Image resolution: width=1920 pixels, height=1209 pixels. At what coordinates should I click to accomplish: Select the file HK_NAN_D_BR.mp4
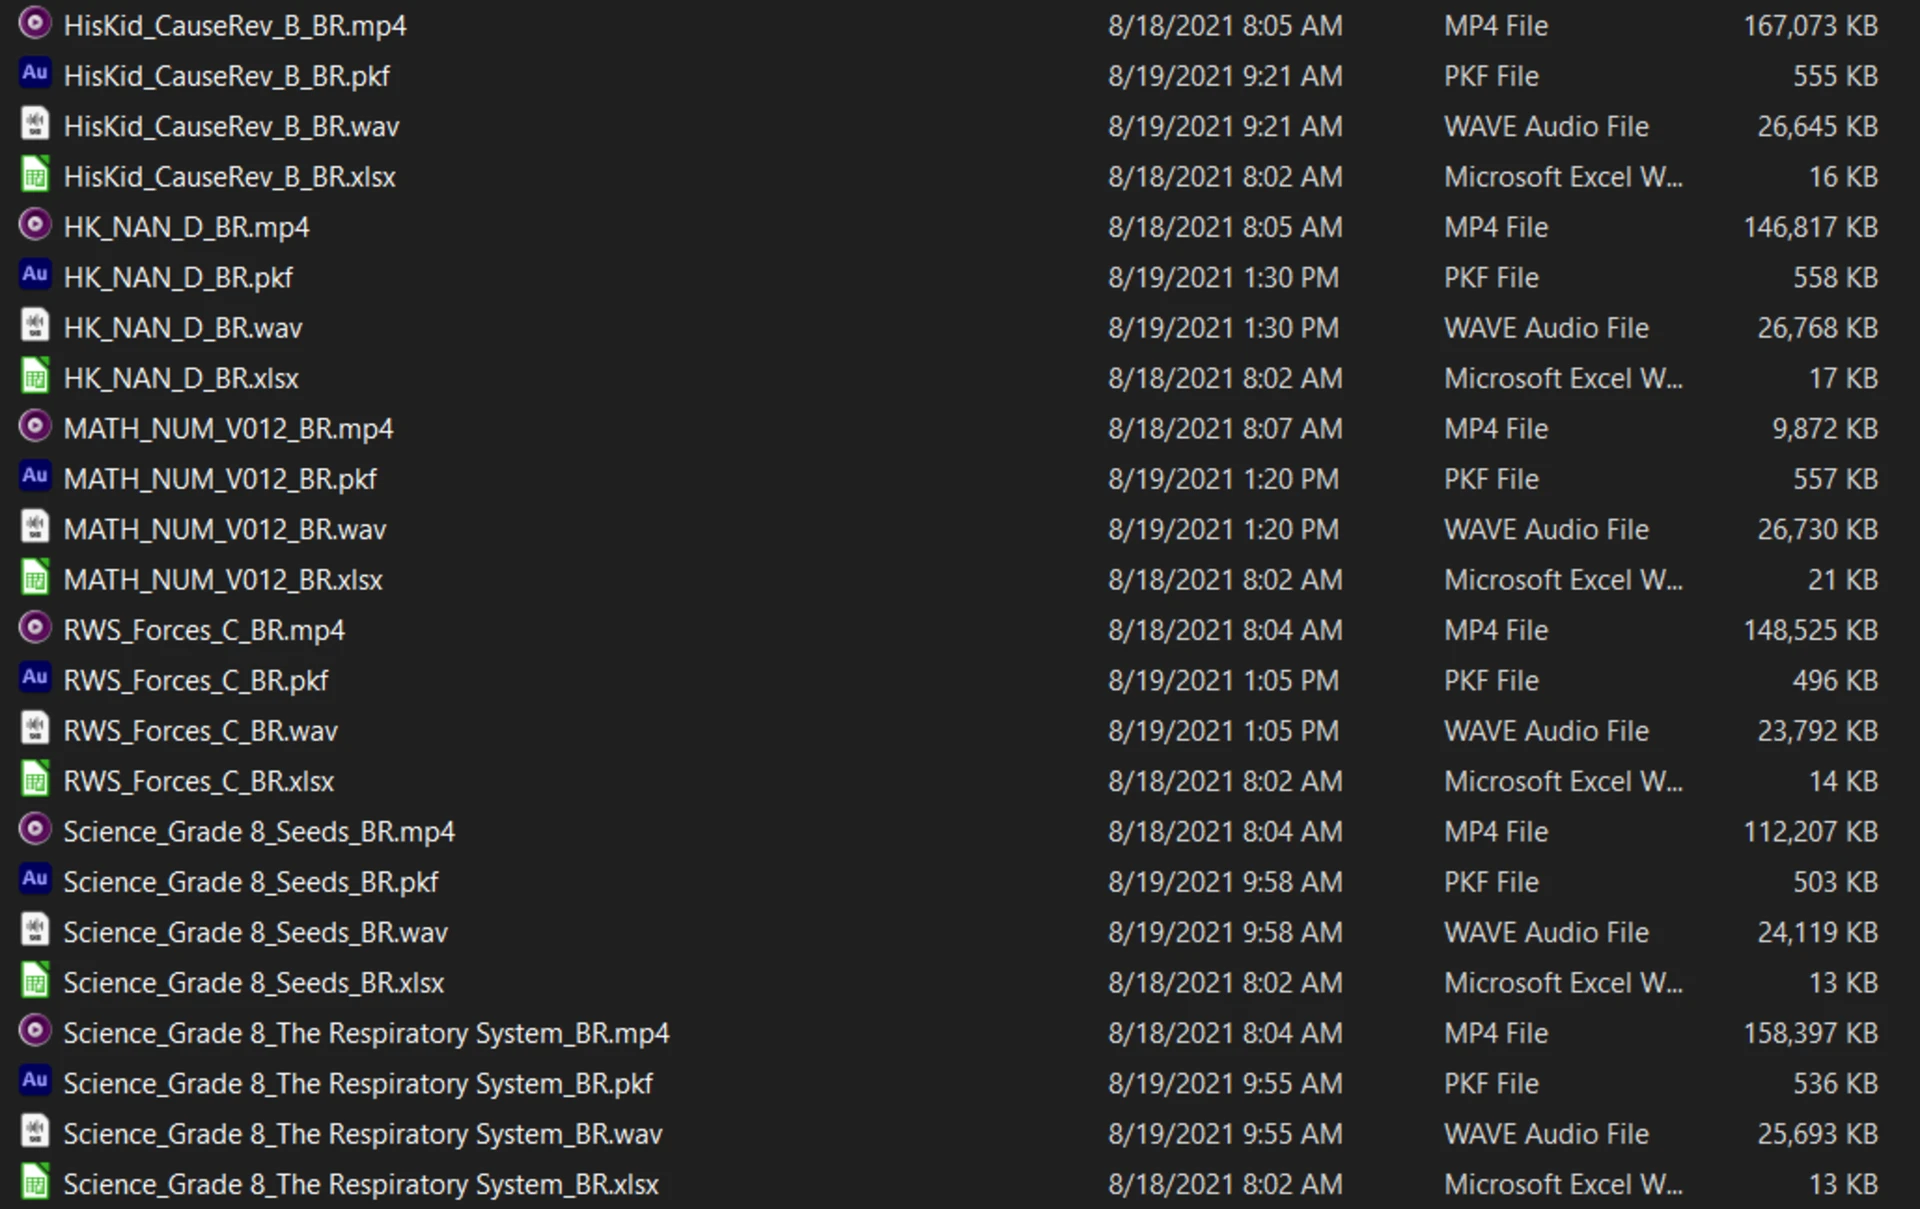[186, 228]
